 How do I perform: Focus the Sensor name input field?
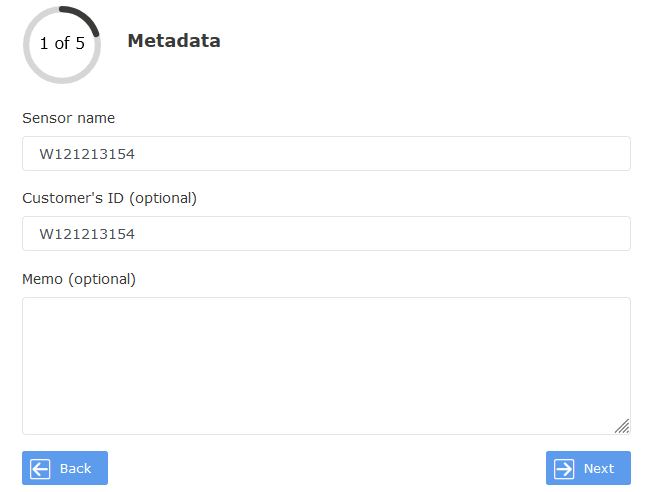click(x=326, y=154)
